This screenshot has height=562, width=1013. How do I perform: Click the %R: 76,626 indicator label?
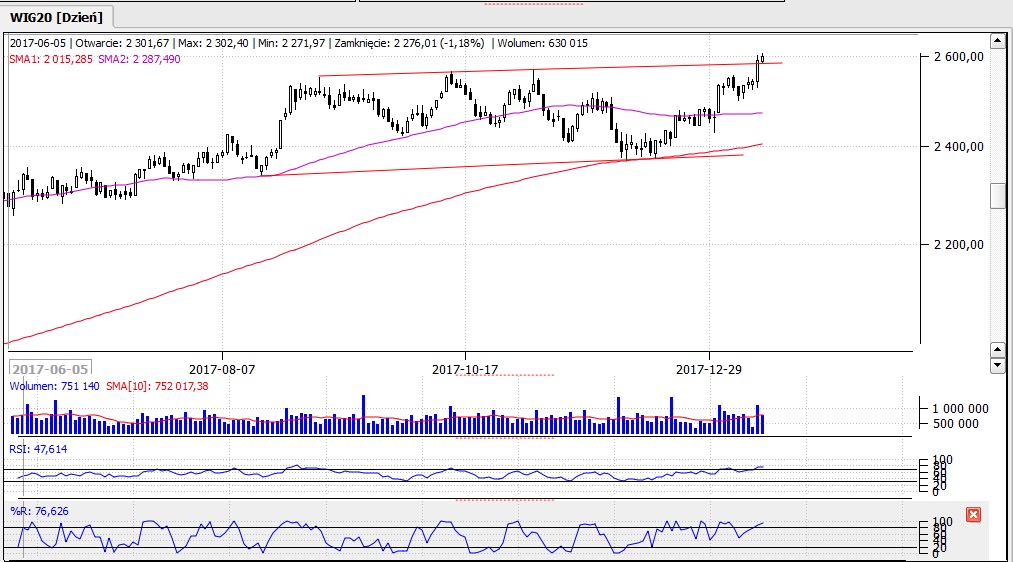(39, 511)
